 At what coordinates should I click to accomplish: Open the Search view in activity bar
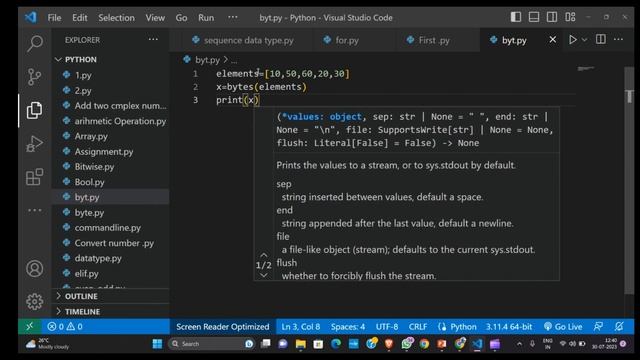coord(35,43)
